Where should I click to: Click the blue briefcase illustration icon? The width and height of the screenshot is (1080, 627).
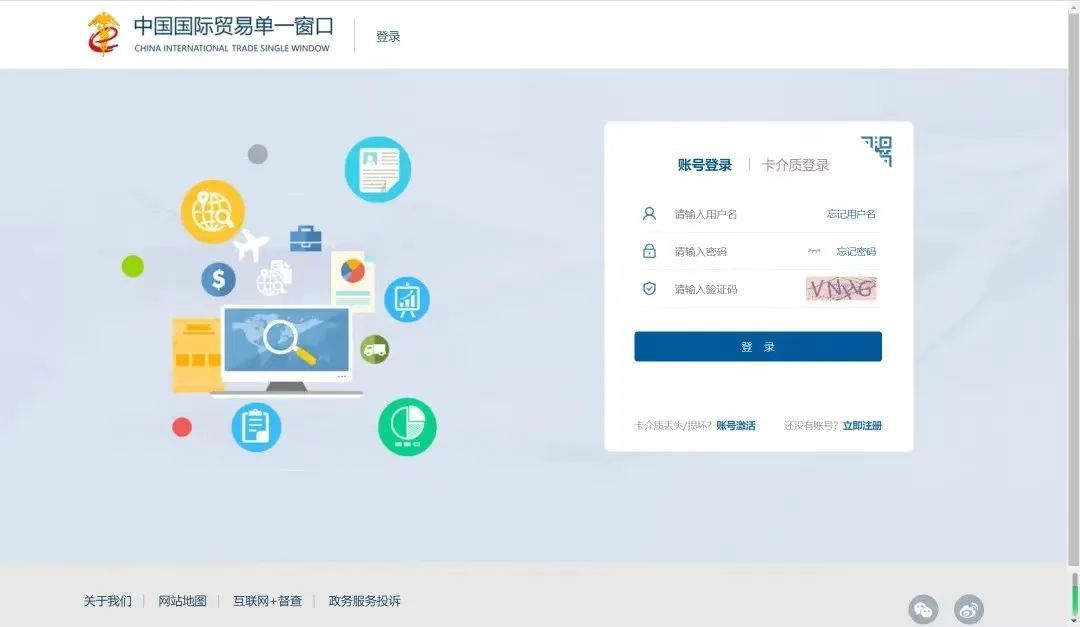click(306, 238)
